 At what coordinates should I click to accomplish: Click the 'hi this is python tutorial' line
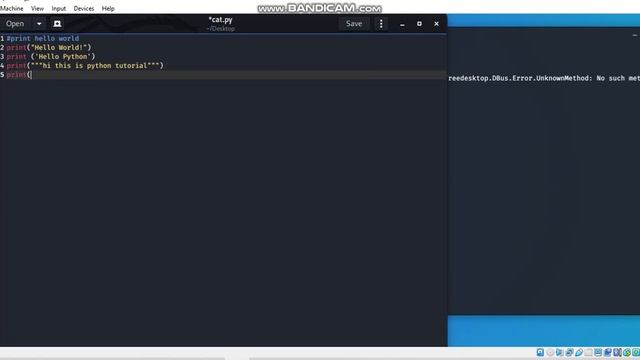(x=85, y=65)
